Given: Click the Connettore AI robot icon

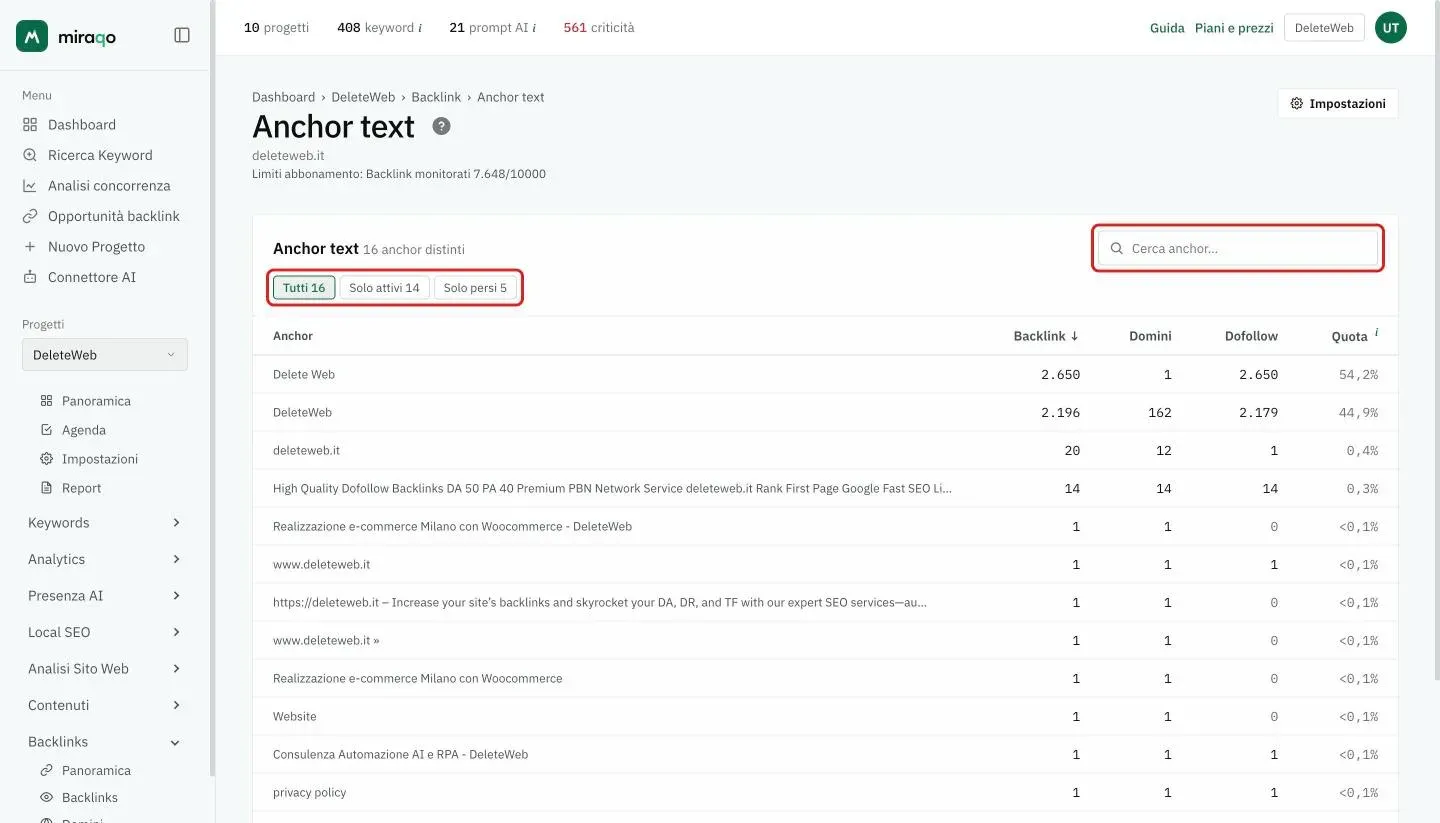Looking at the screenshot, I should click(30, 277).
